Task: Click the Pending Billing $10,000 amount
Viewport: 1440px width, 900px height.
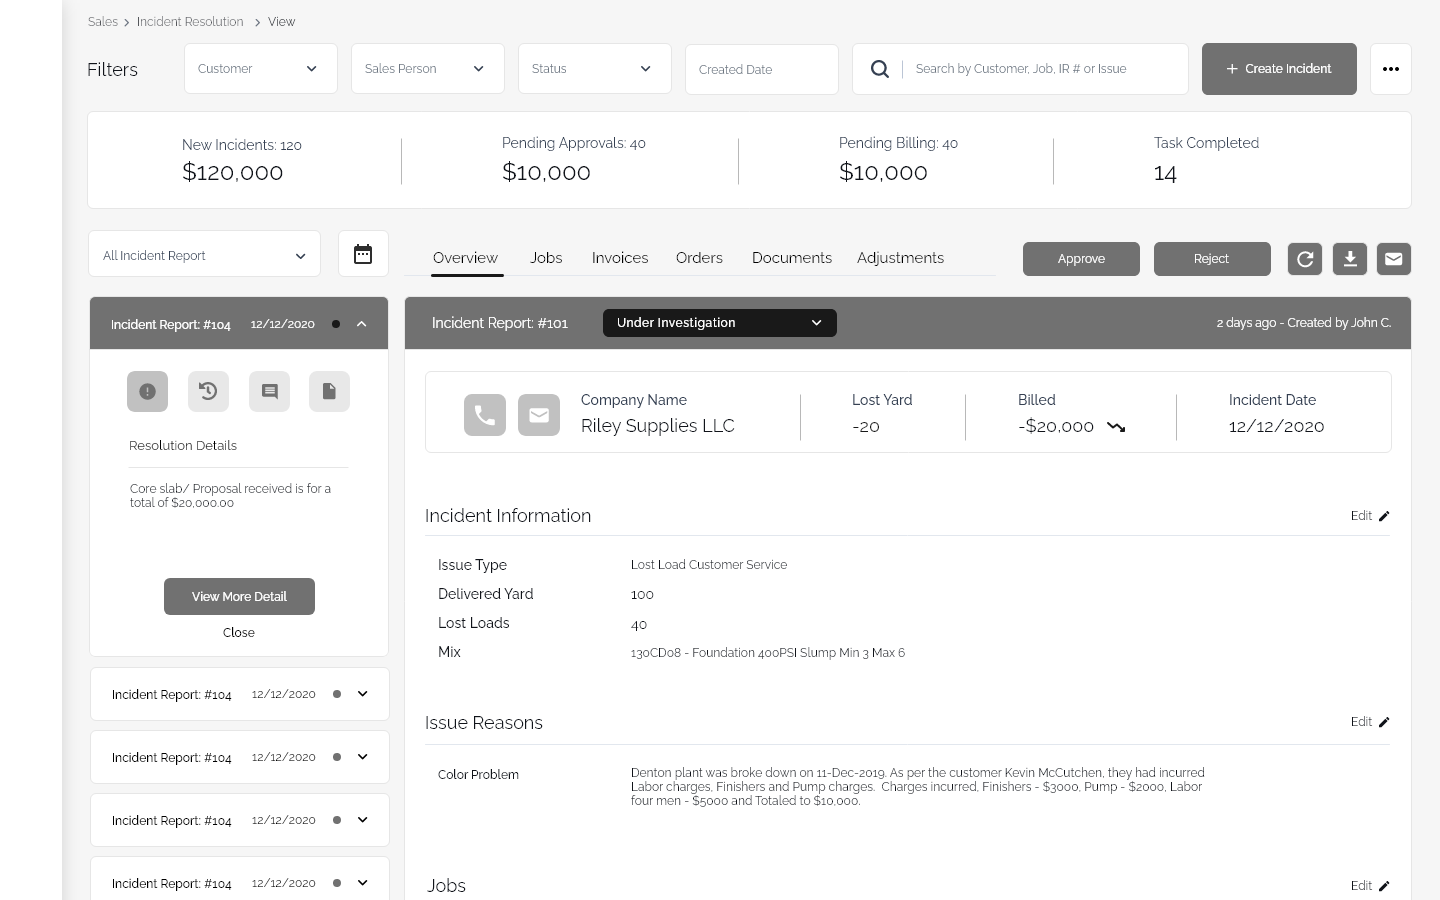Action: click(883, 172)
